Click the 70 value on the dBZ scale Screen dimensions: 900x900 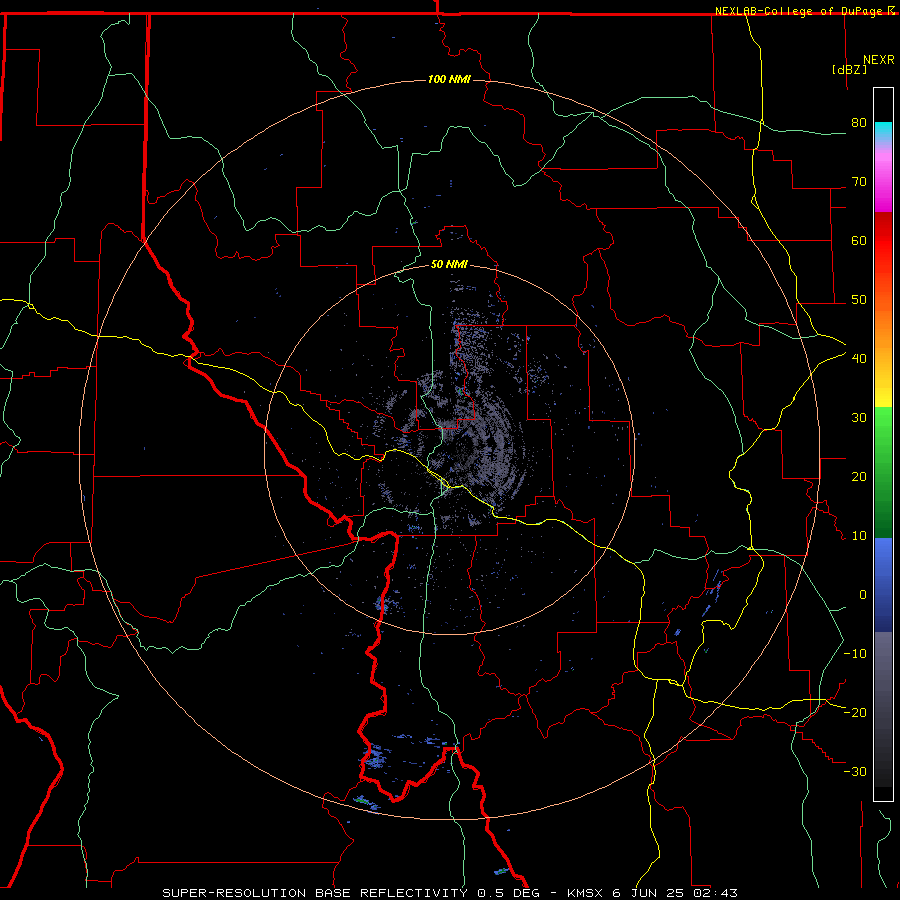pyautogui.click(x=859, y=181)
